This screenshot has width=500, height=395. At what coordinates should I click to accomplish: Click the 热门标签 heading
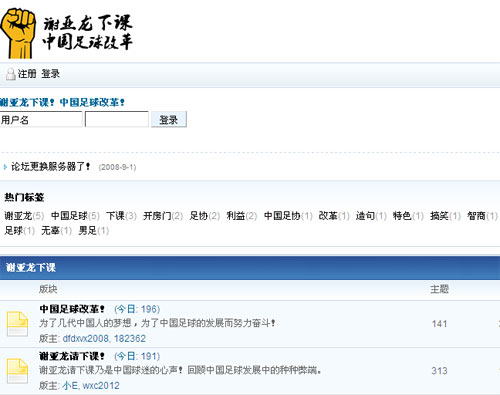pos(24,197)
